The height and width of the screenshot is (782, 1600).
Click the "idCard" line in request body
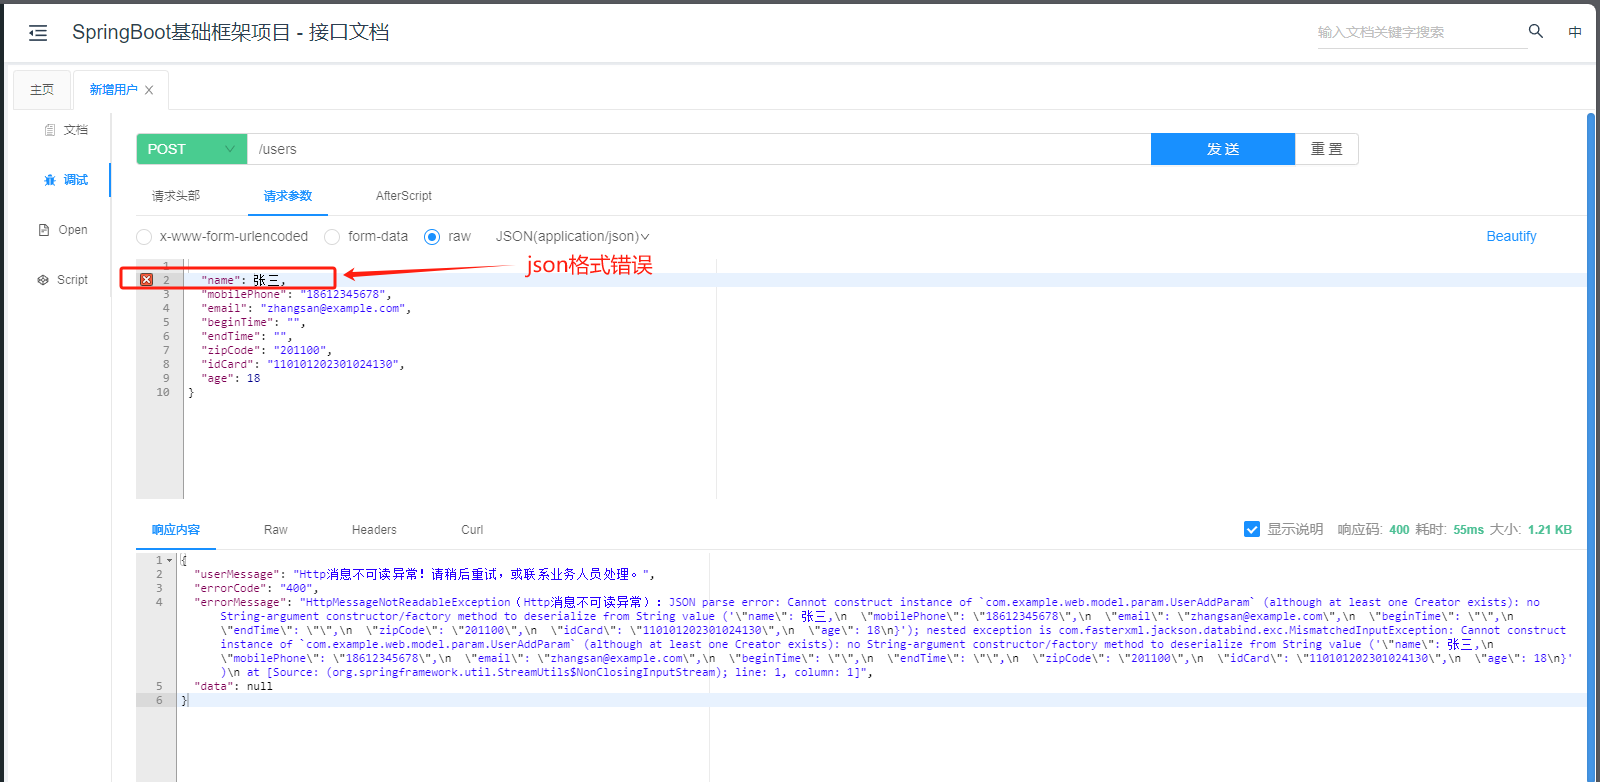[x=303, y=364]
